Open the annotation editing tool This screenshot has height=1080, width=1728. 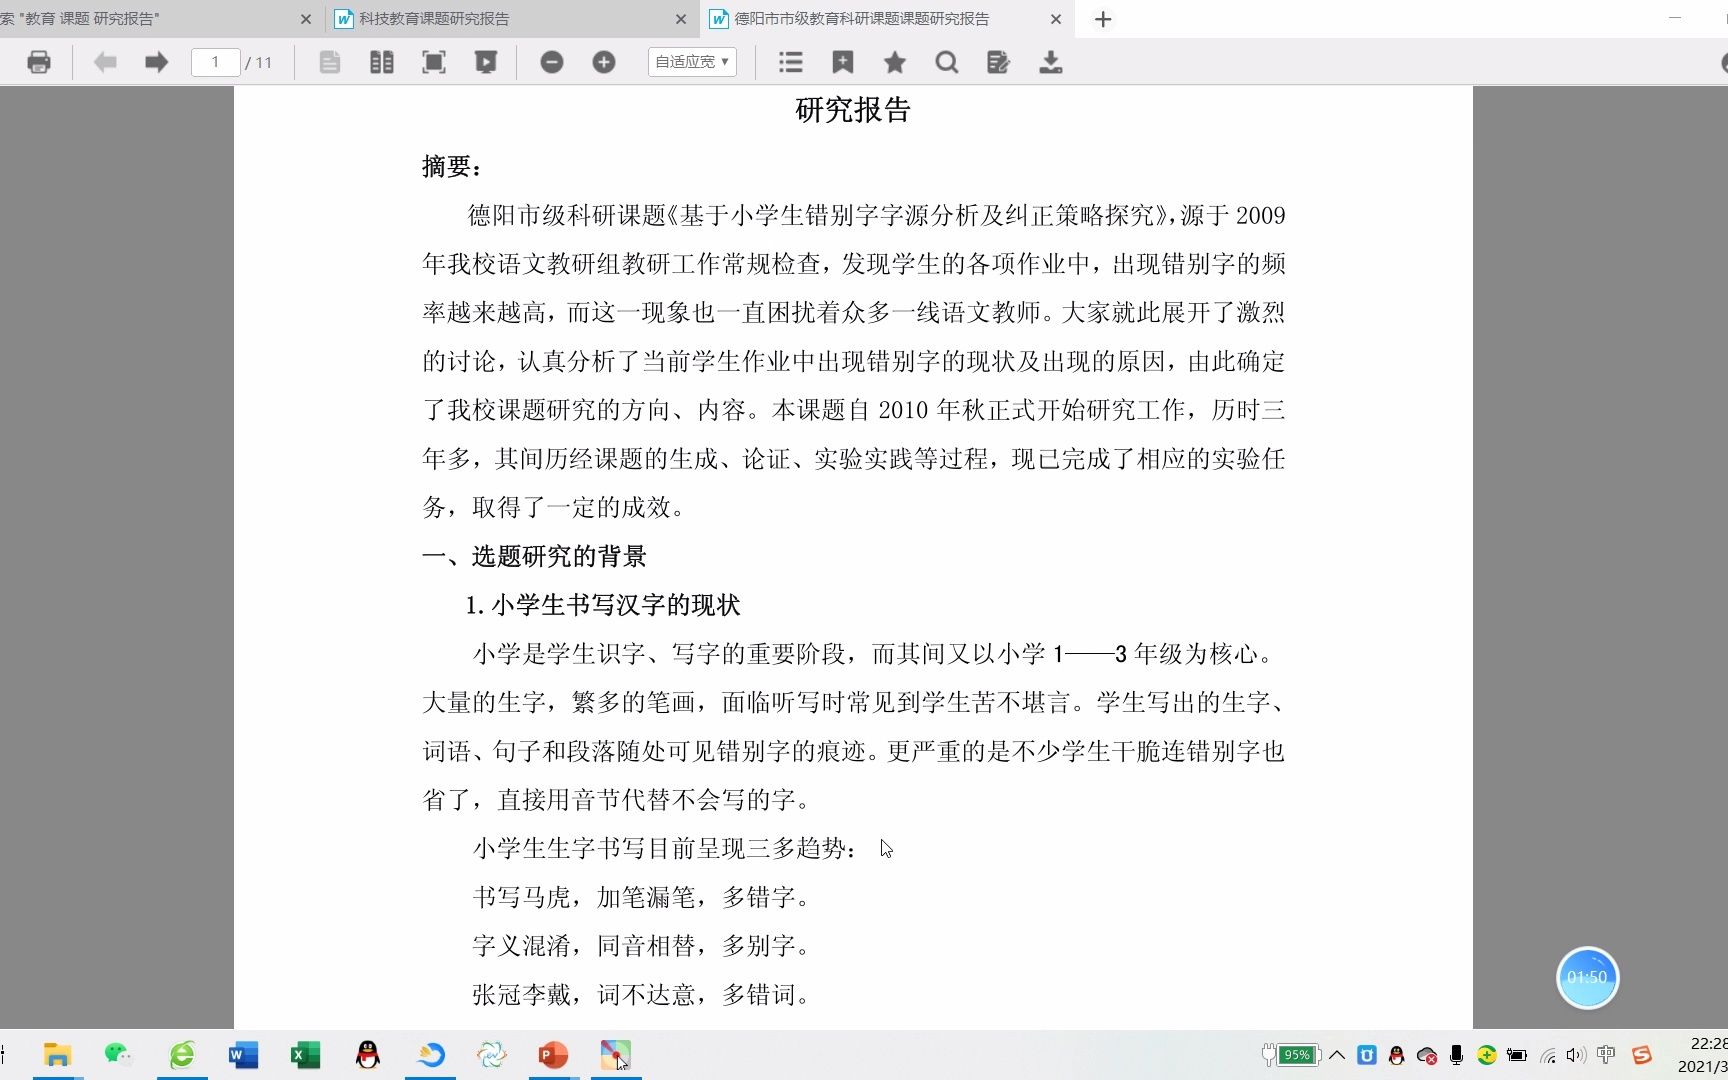(x=997, y=61)
